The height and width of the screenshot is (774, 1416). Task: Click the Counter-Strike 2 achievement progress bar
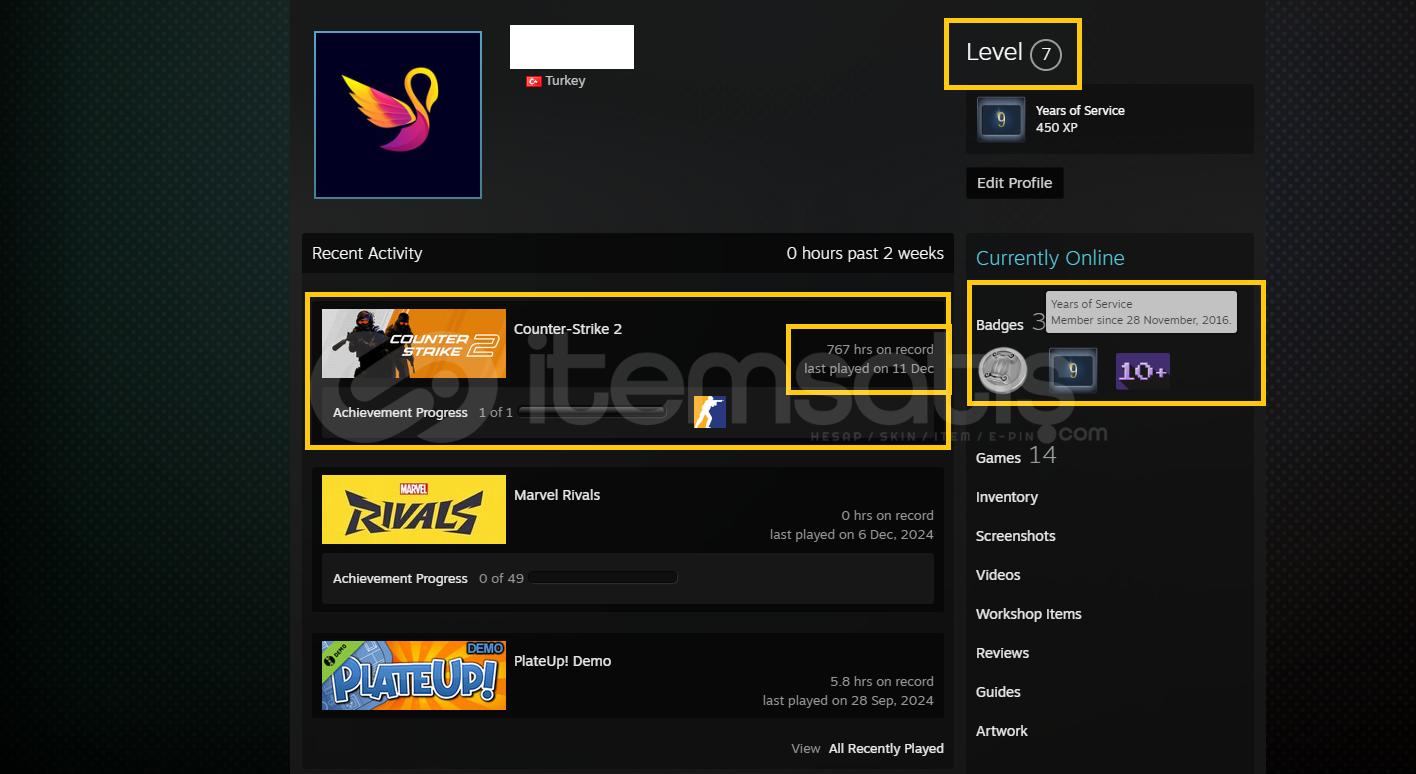[x=591, y=412]
